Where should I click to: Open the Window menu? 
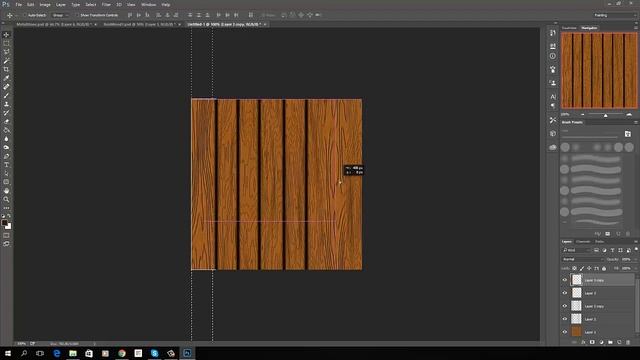148,4
